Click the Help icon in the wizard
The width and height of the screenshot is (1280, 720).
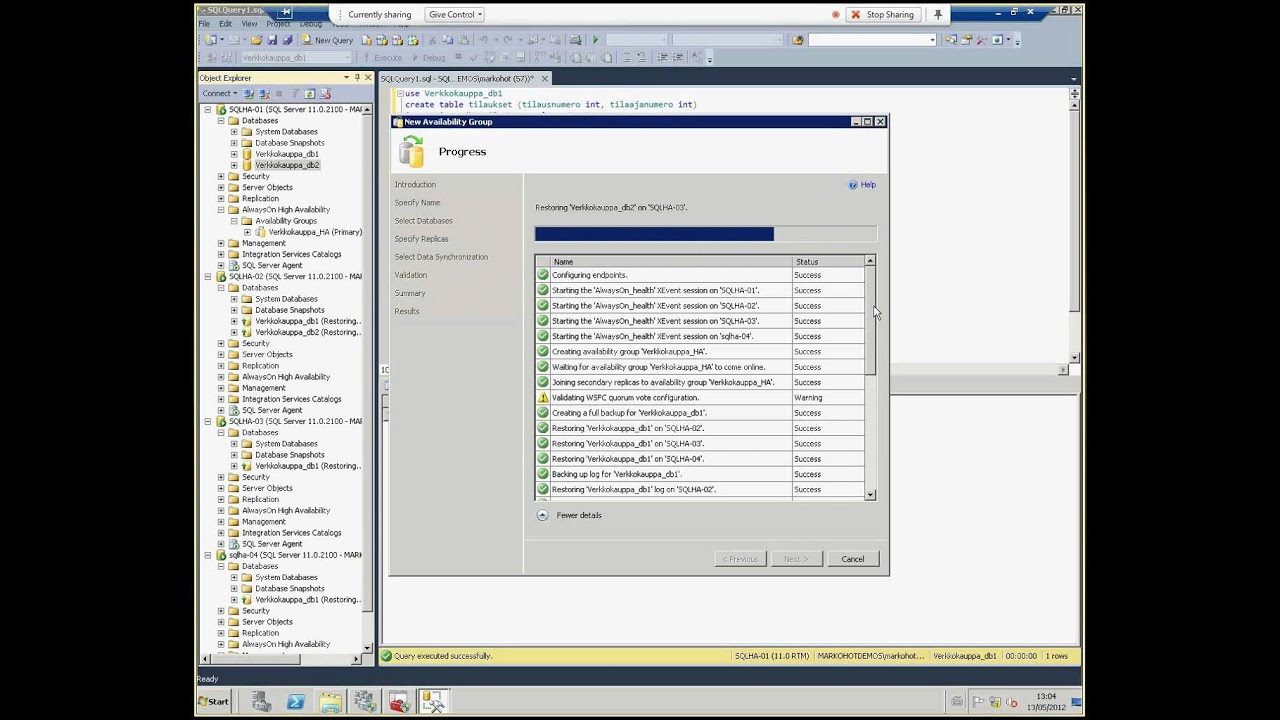pyautogui.click(x=853, y=185)
